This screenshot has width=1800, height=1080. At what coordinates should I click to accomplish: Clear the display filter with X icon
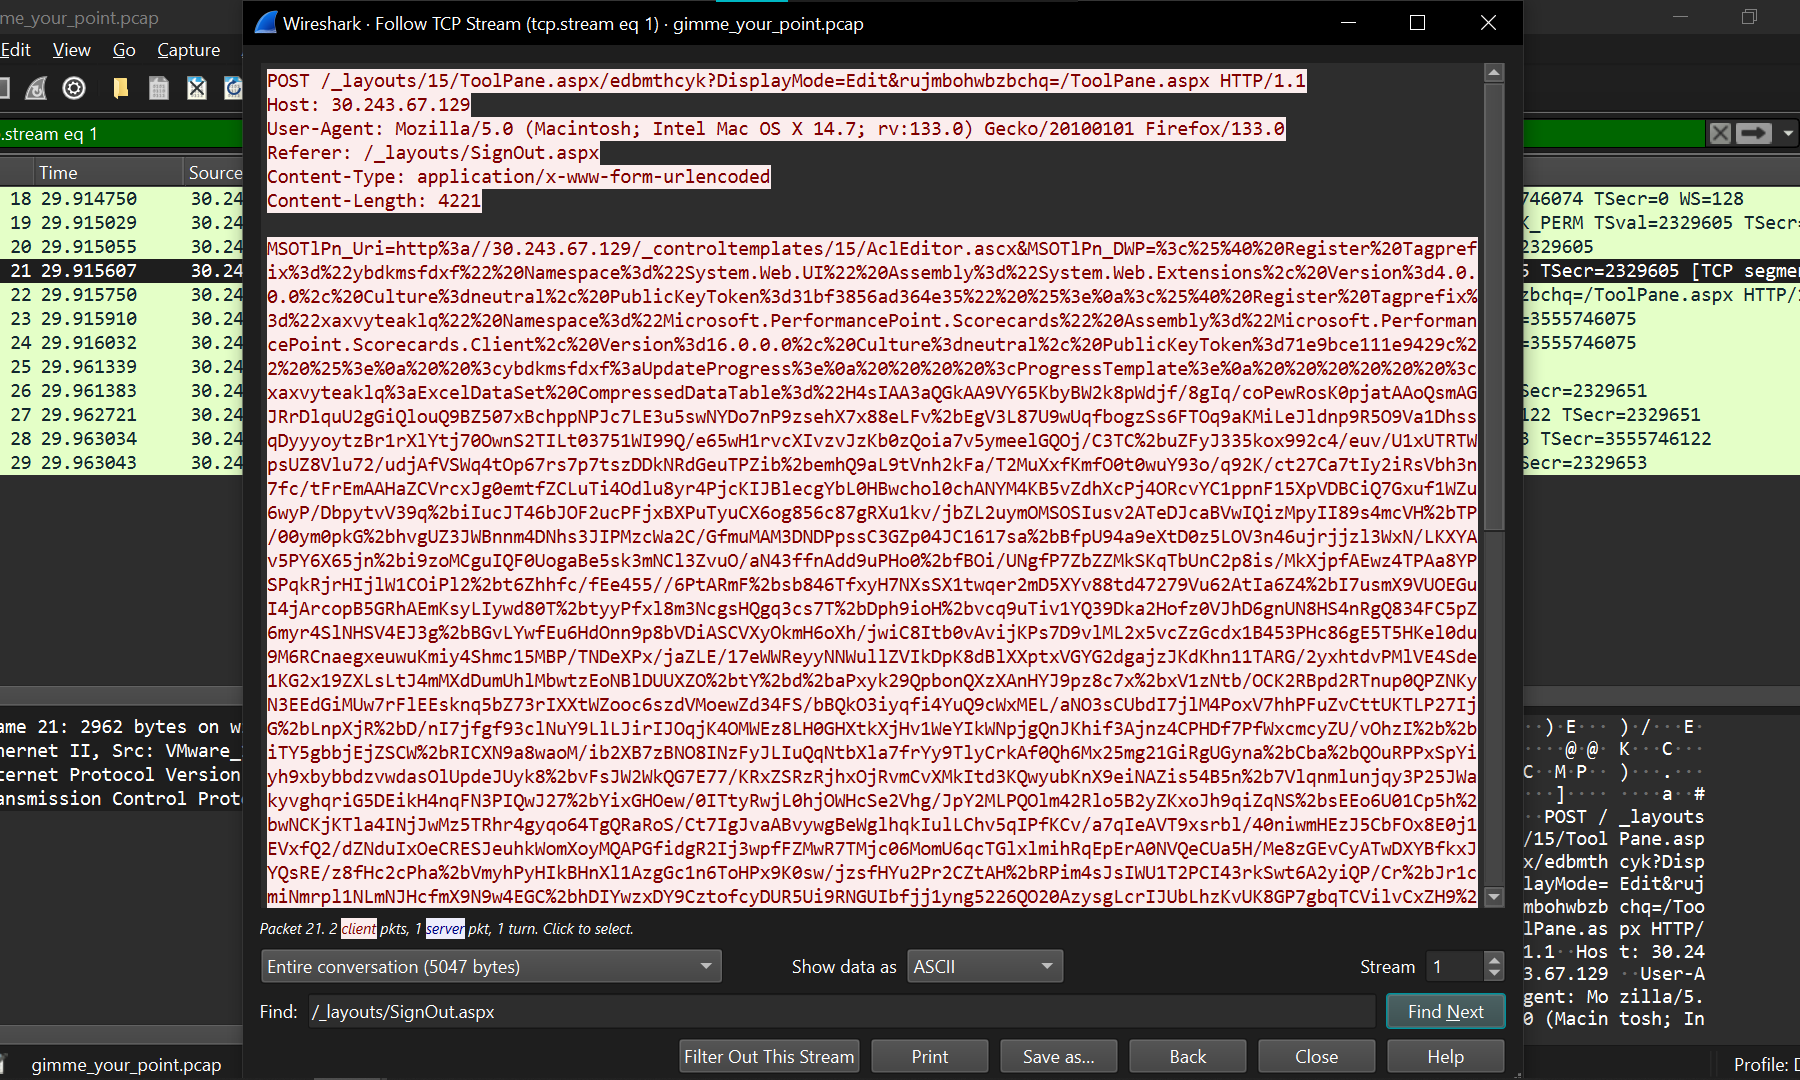click(x=1720, y=133)
